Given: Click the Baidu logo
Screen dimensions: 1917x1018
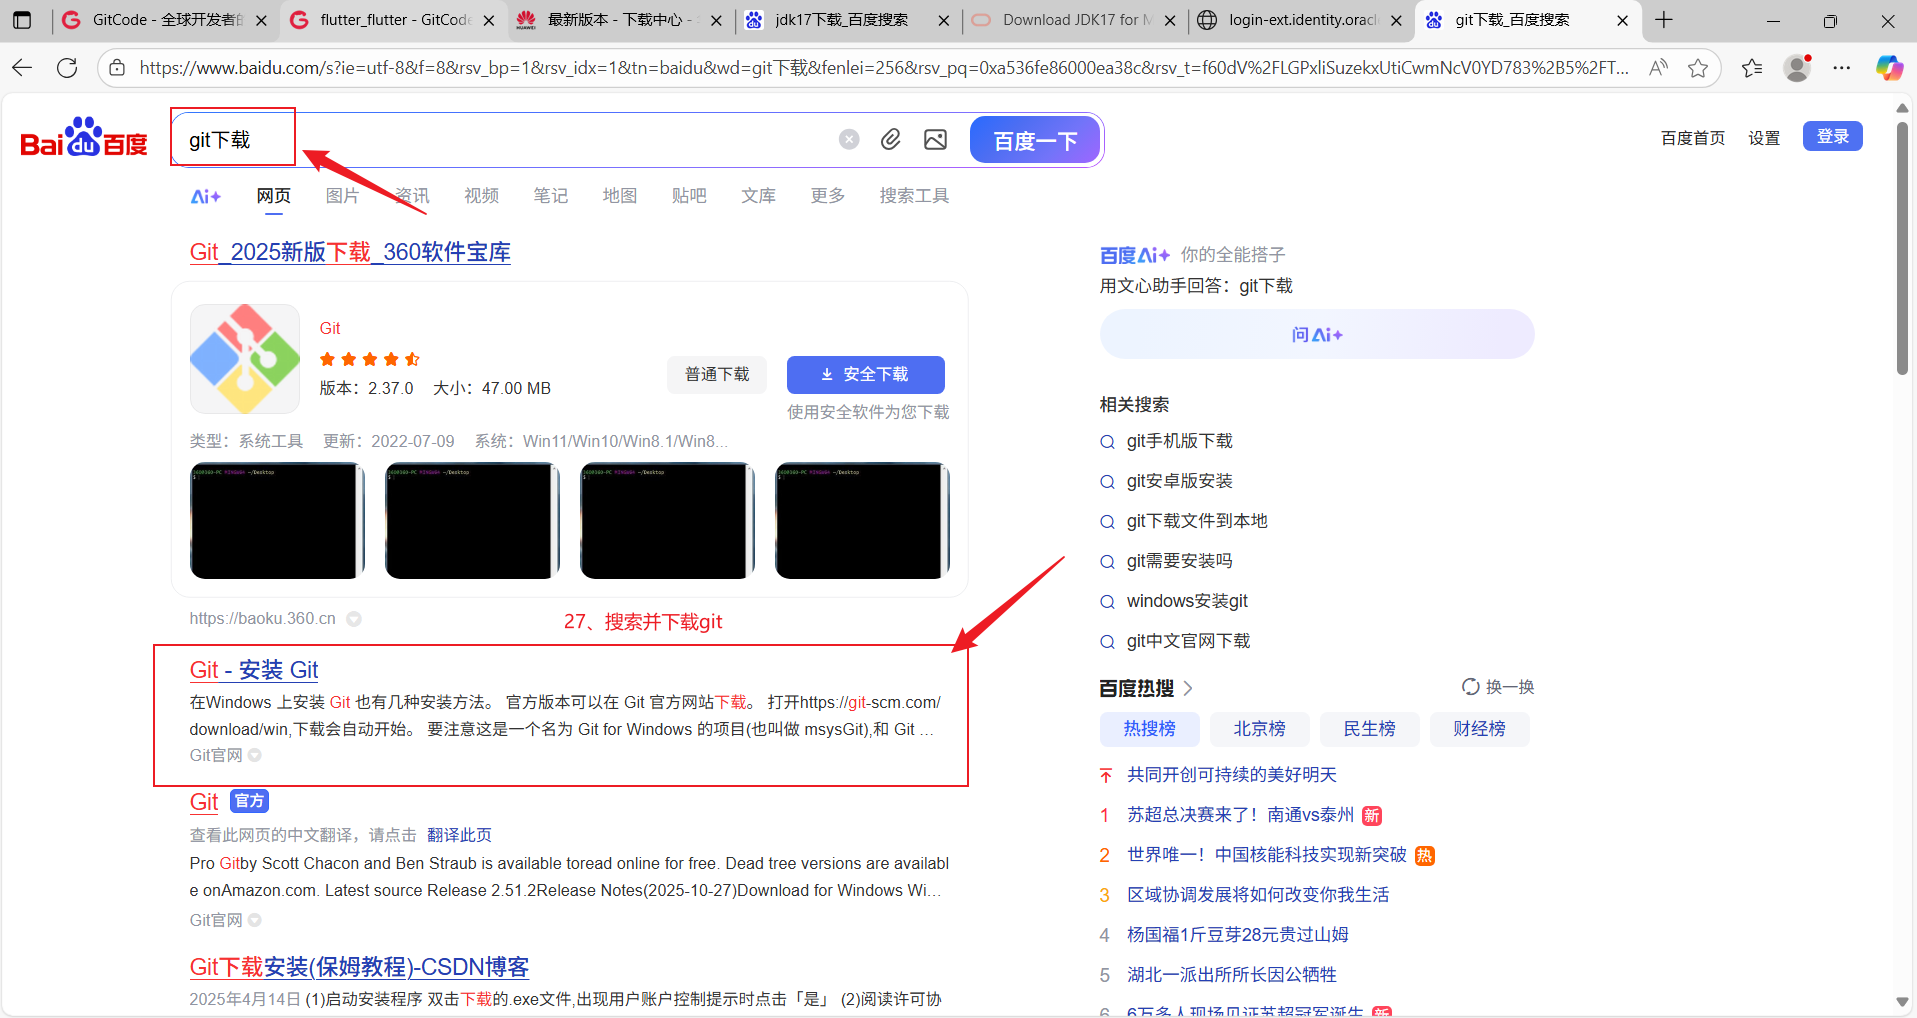Looking at the screenshot, I should (x=84, y=138).
